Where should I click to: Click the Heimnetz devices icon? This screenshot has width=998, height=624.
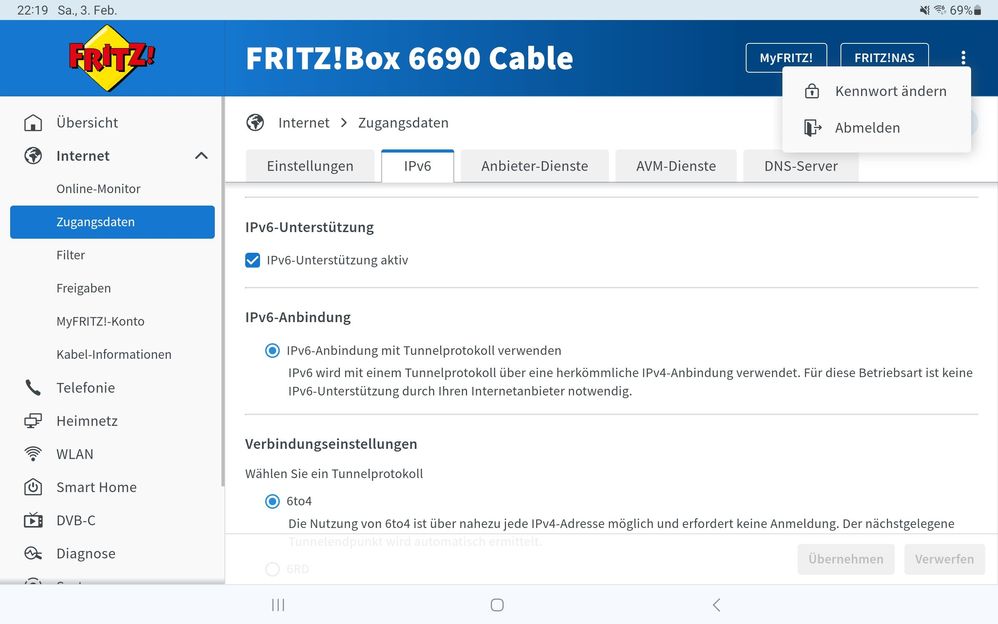[x=32, y=420]
